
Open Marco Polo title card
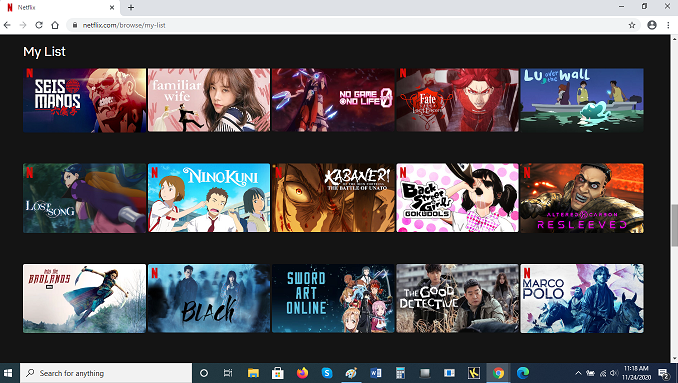(582, 298)
